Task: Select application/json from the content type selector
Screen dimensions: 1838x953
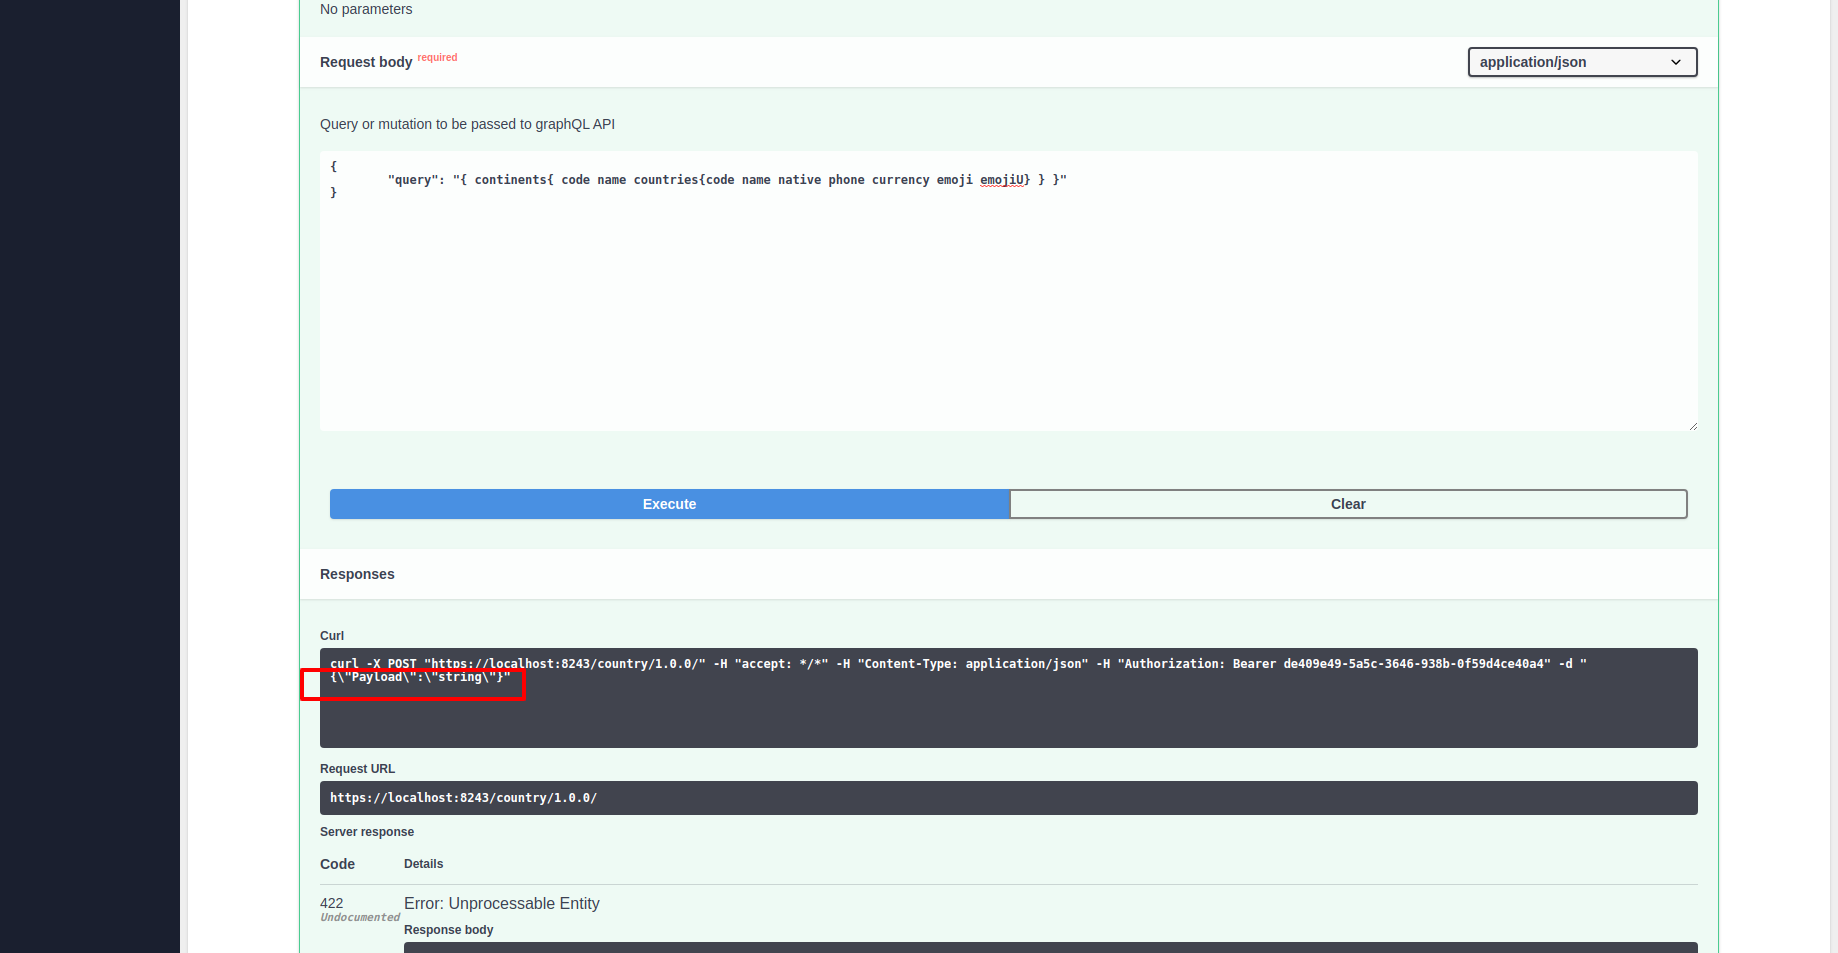Action: [1581, 62]
